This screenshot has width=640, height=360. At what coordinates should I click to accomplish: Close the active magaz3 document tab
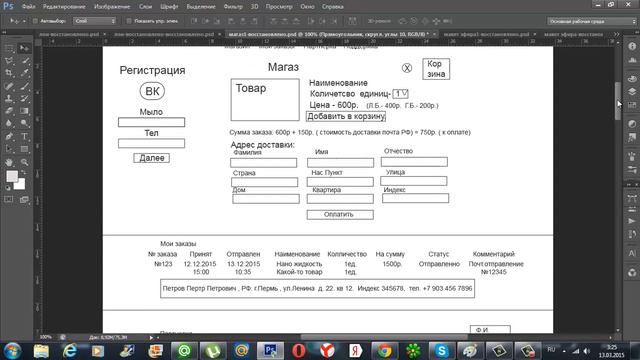[x=434, y=34]
